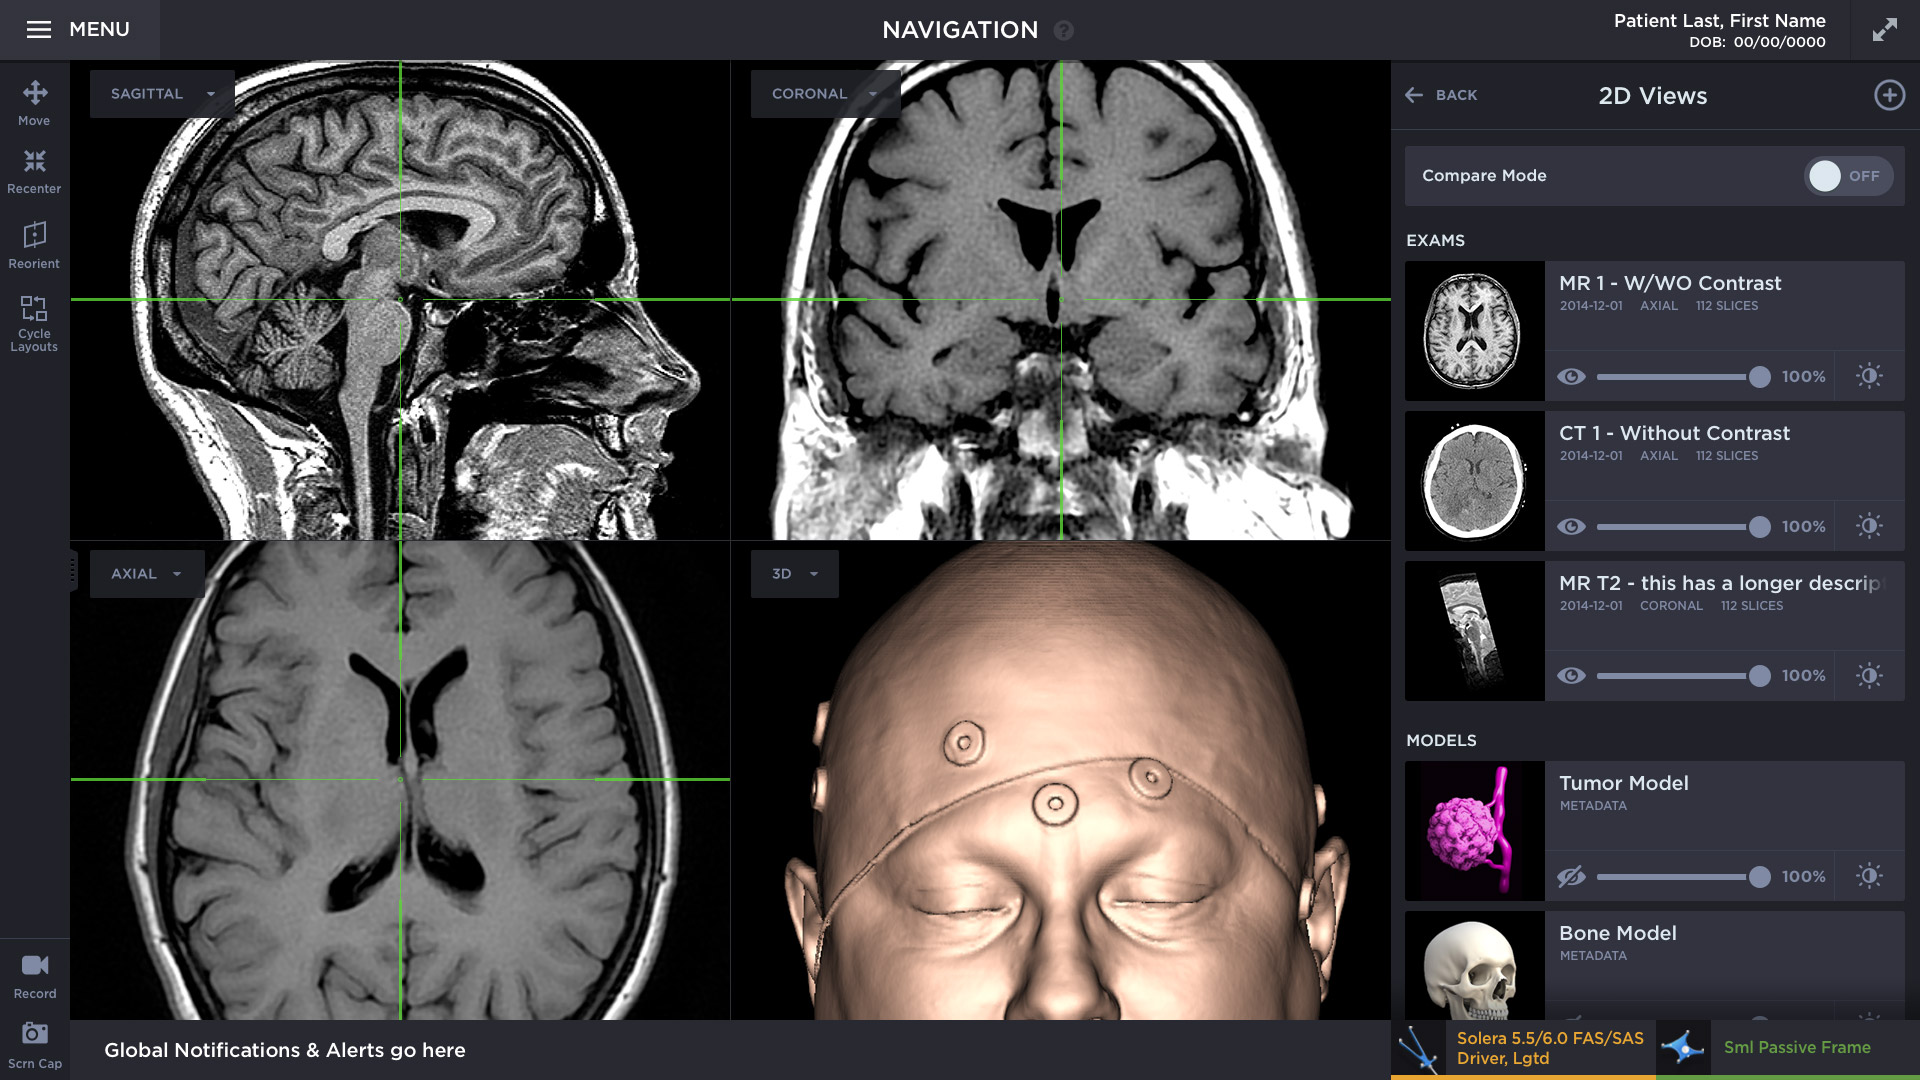This screenshot has height=1080, width=1920.
Task: Click the 100% opacity value for MR 1
Action: (x=1803, y=377)
